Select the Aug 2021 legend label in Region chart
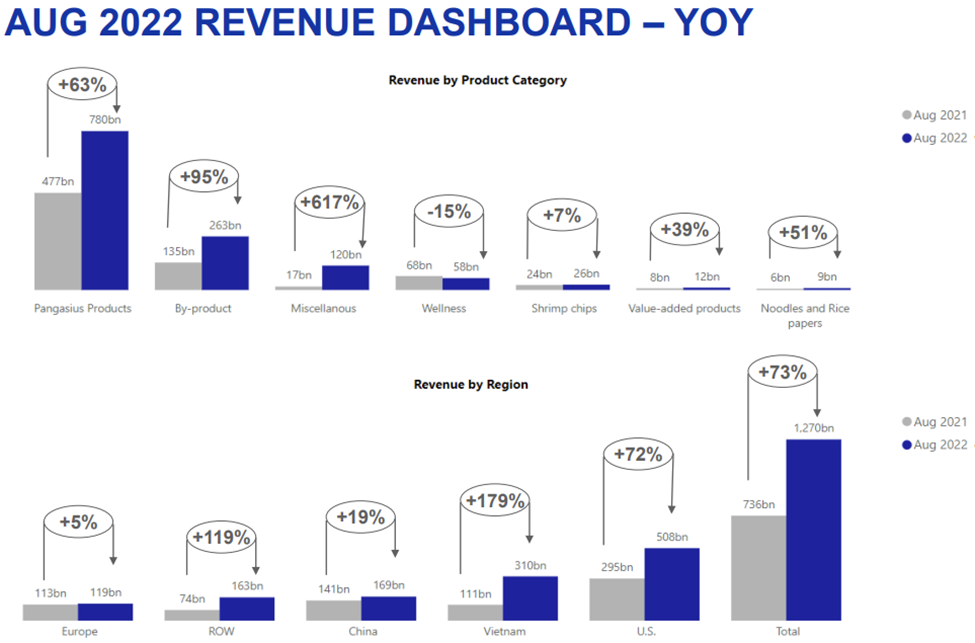Image resolution: width=975 pixels, height=643 pixels. (939, 422)
